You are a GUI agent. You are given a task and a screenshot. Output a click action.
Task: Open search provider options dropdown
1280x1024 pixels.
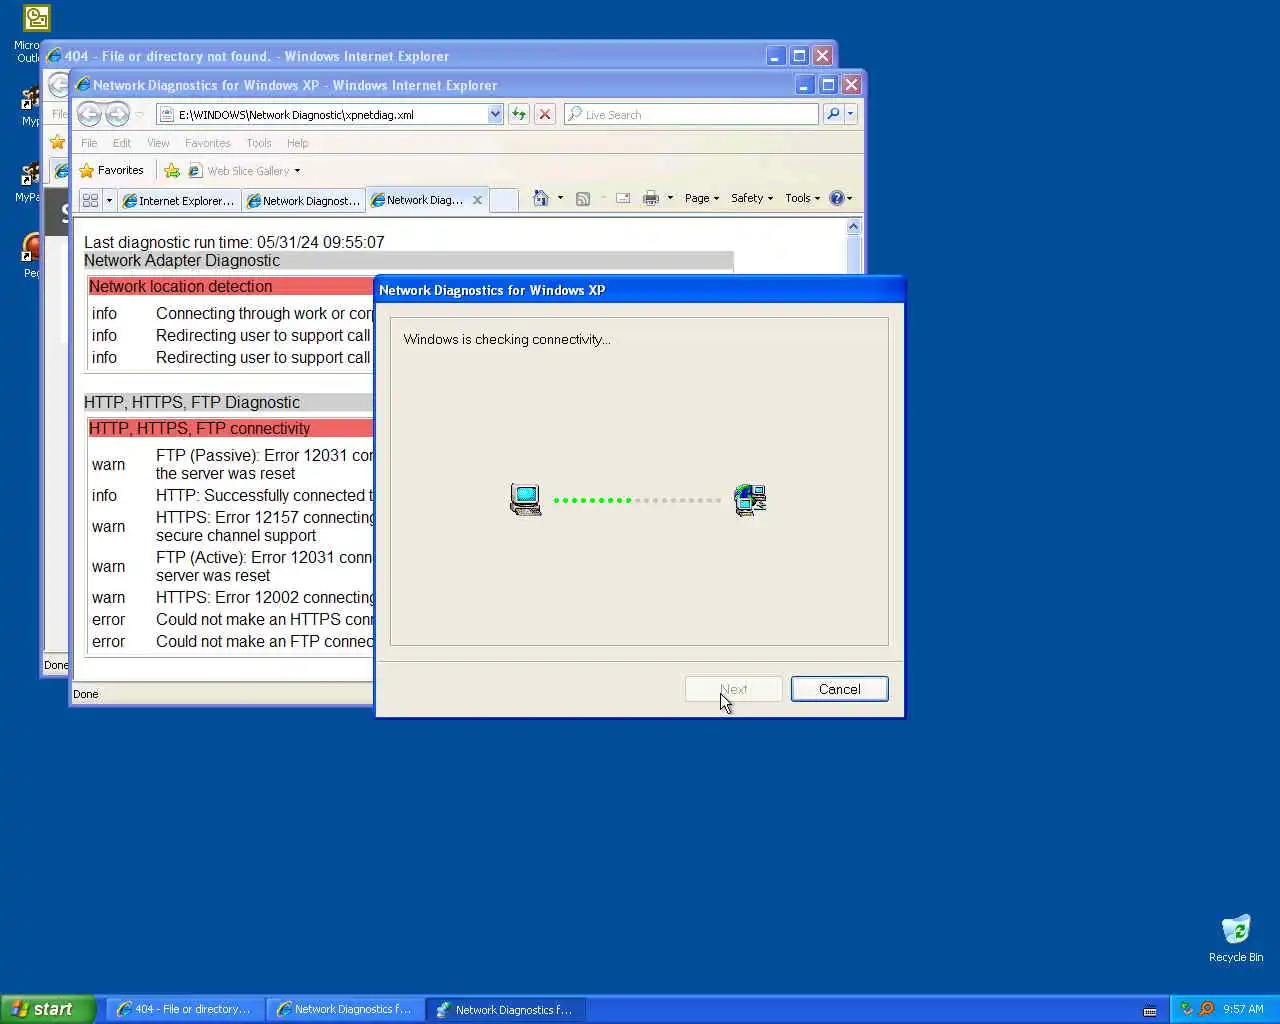851,114
